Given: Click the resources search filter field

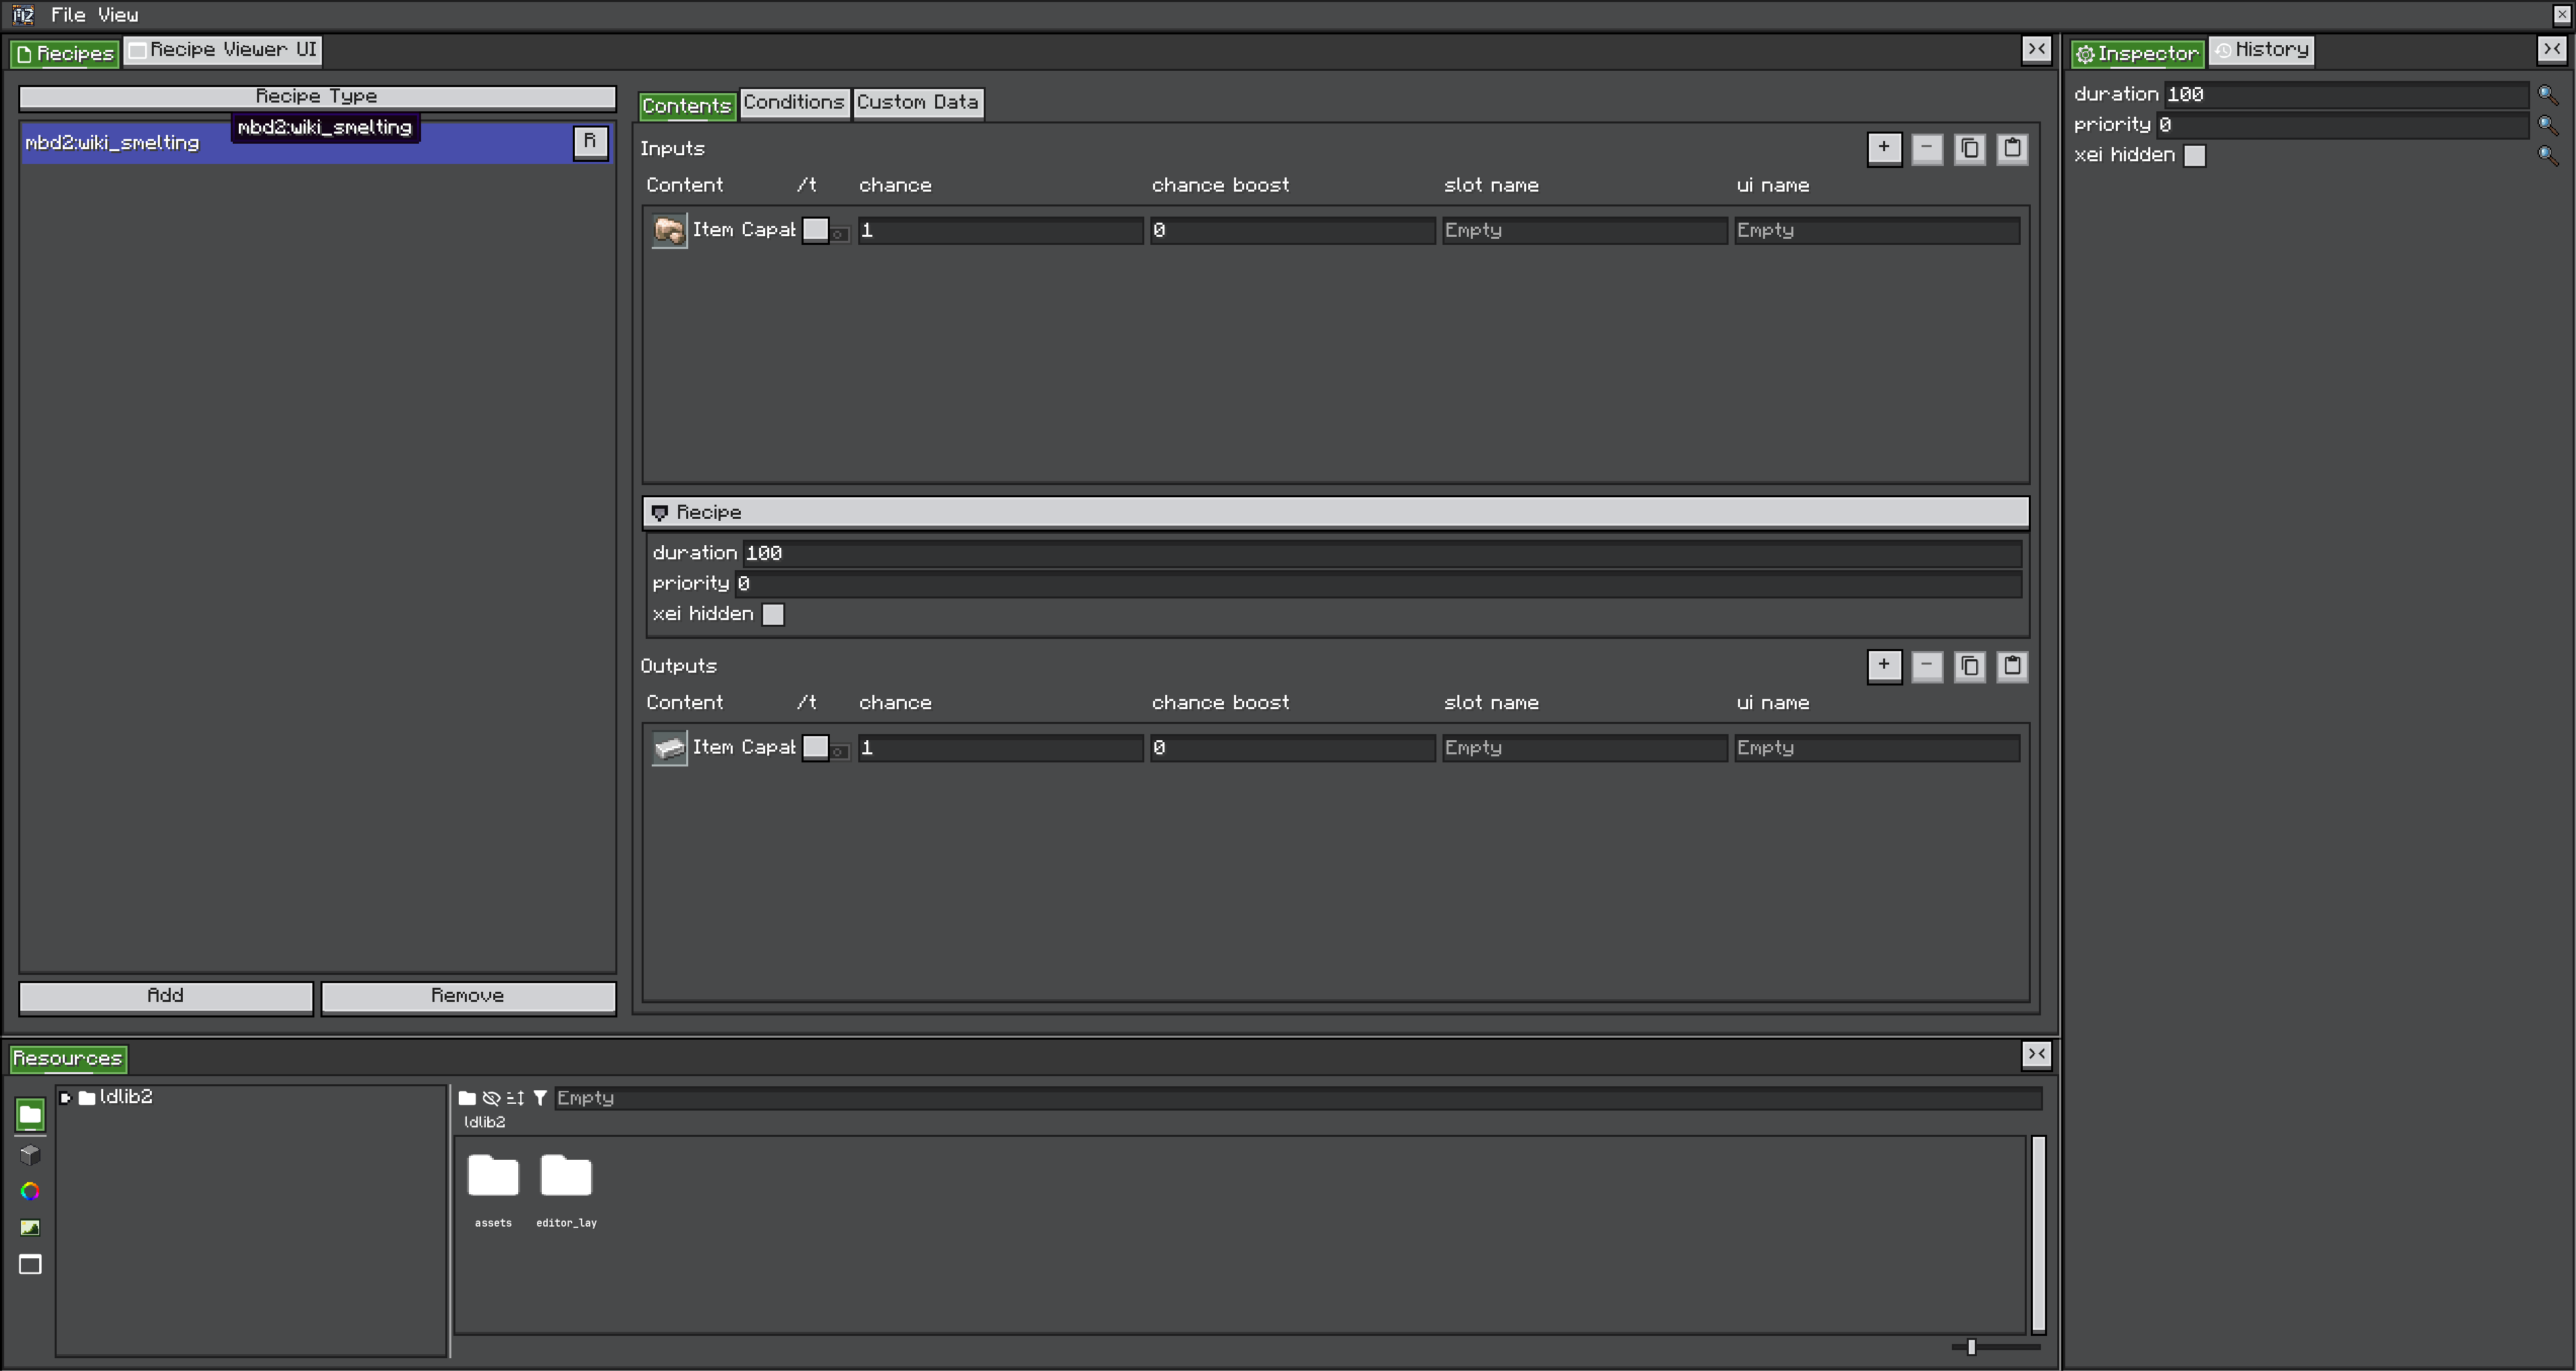Looking at the screenshot, I should click(x=1298, y=1099).
